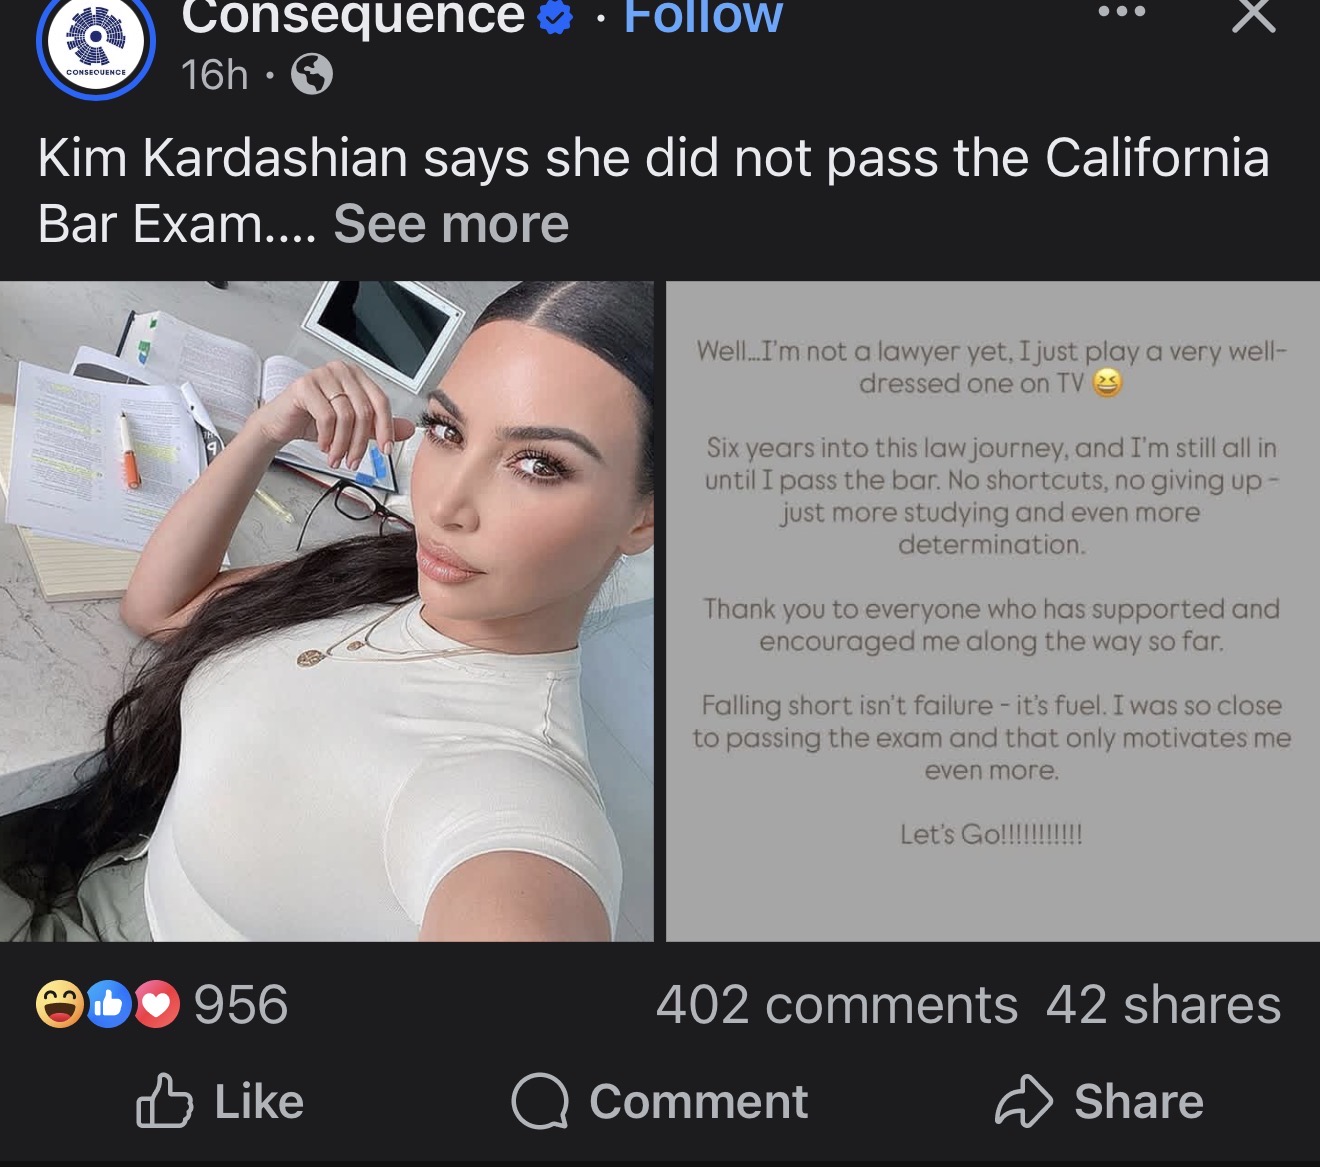Viewport: 1320px width, 1167px height.
Task: View the 42 shares
Action: (1163, 1004)
